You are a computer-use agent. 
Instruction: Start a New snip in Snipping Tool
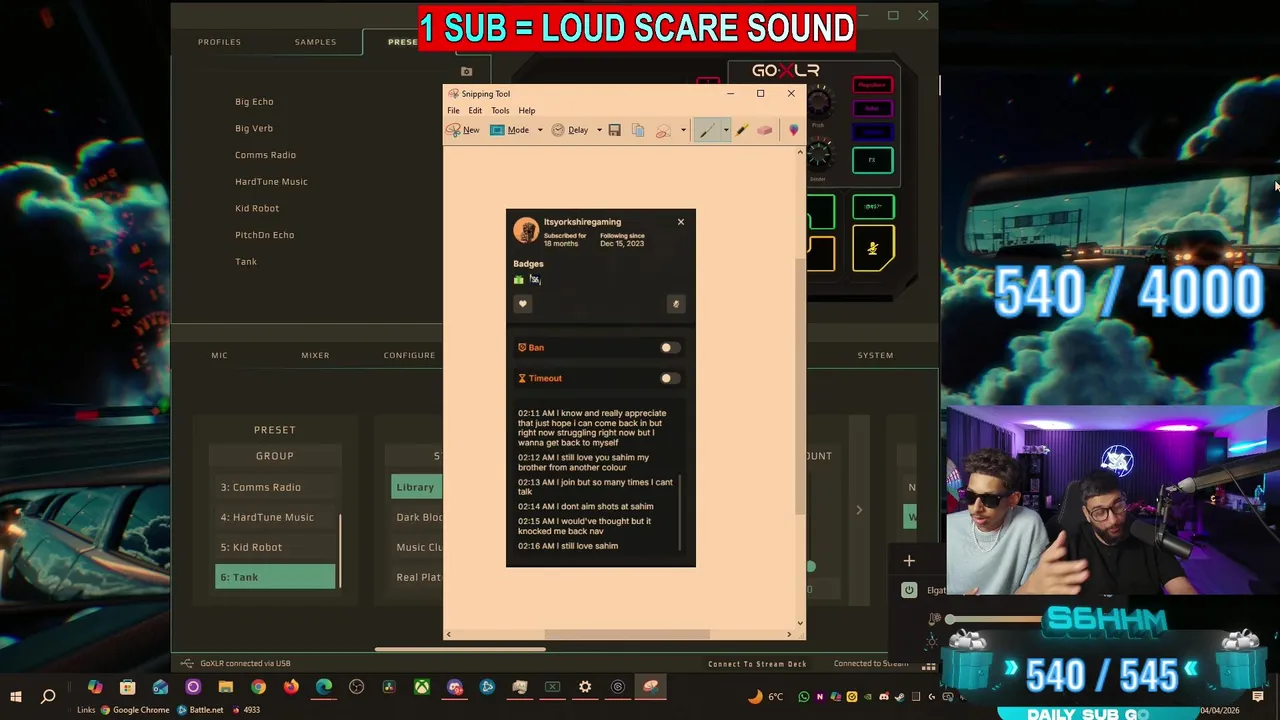tap(462, 130)
